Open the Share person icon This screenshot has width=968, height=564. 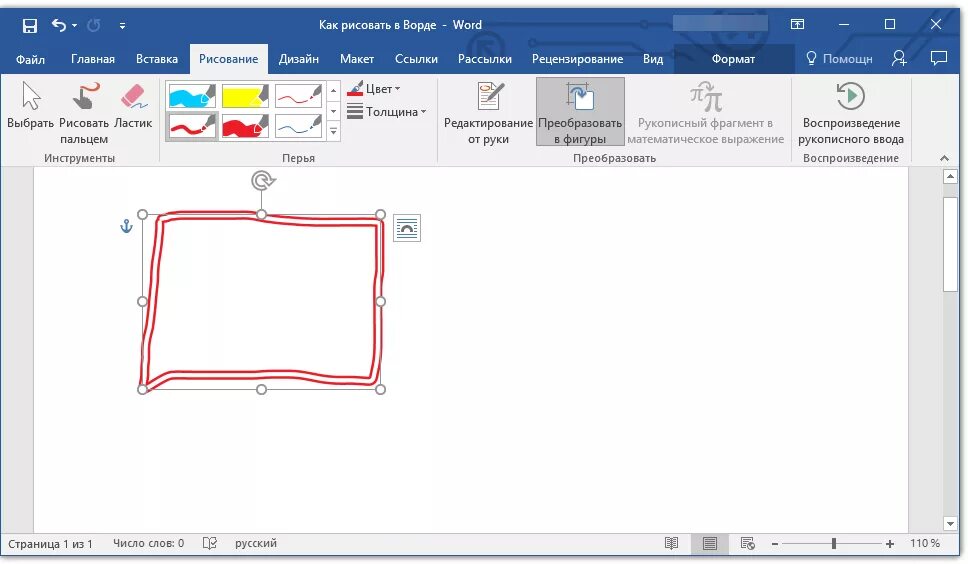click(x=899, y=59)
